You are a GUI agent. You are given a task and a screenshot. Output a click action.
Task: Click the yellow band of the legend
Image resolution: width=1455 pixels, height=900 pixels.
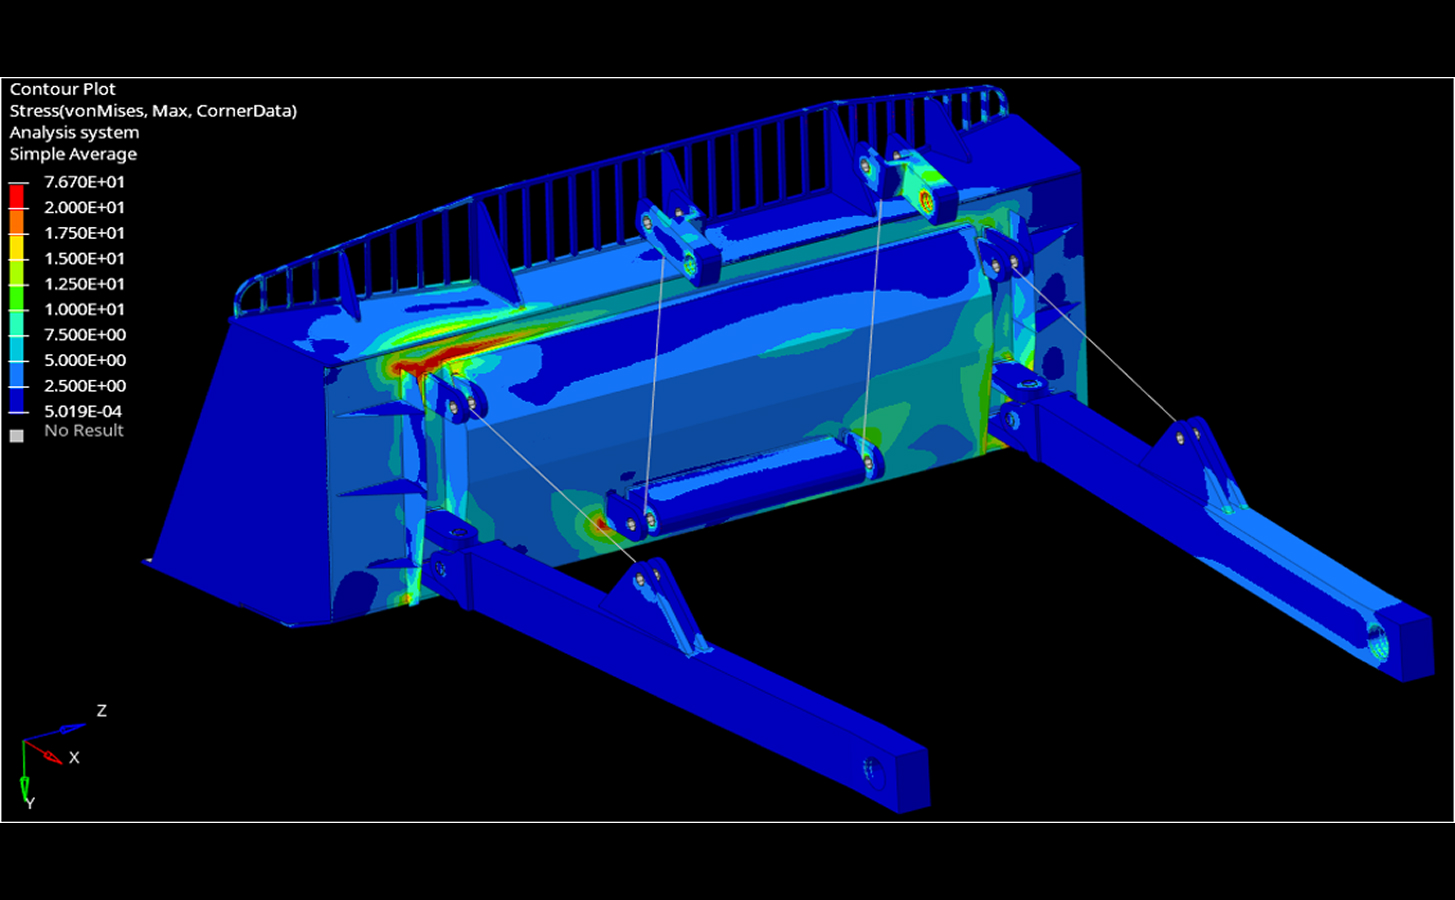17,246
